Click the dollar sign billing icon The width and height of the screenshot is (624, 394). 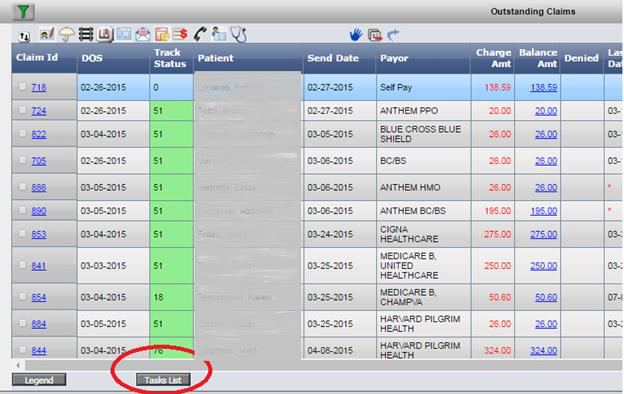click(x=180, y=35)
